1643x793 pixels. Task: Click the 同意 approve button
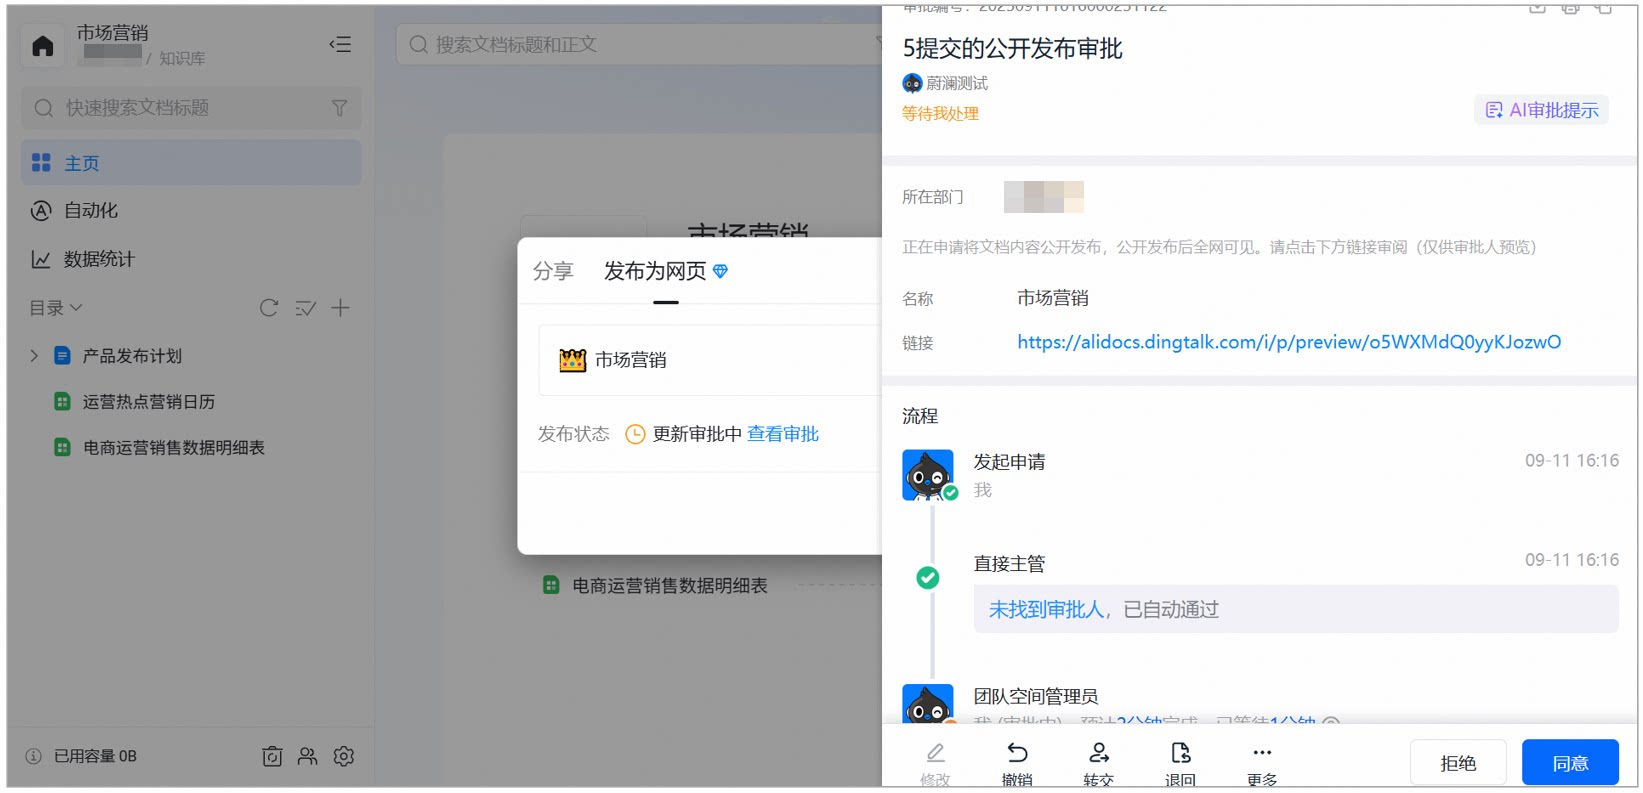tap(1570, 763)
